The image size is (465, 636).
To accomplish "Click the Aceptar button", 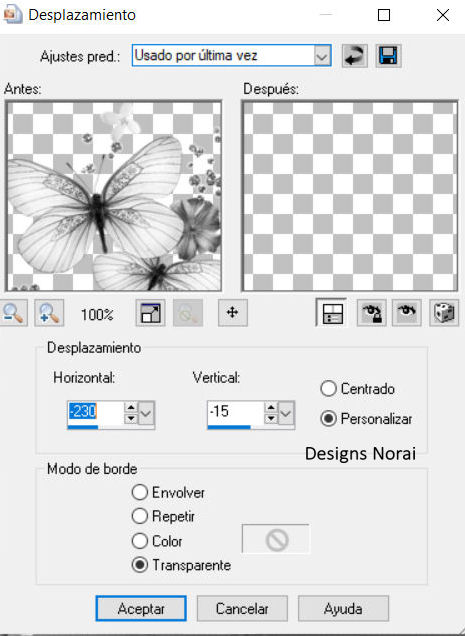I will point(141,608).
